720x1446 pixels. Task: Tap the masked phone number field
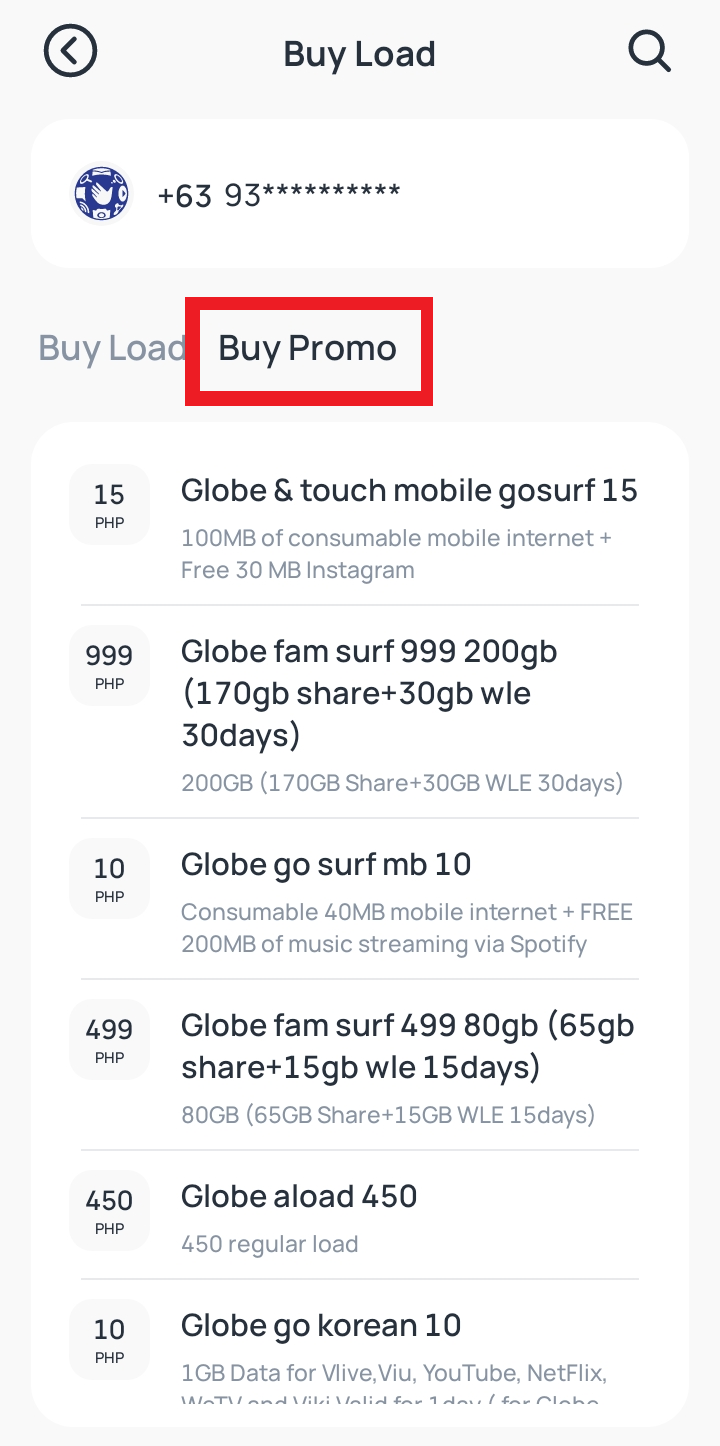(x=279, y=194)
